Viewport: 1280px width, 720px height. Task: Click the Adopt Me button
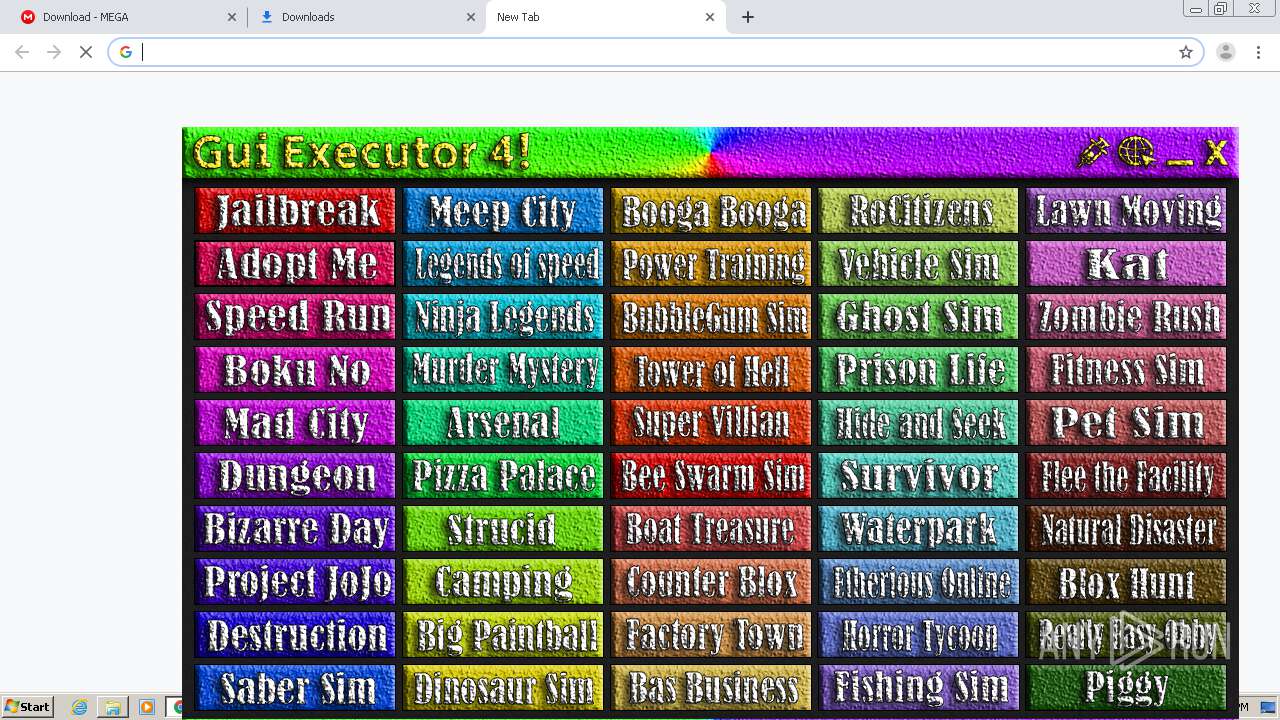pos(296,264)
